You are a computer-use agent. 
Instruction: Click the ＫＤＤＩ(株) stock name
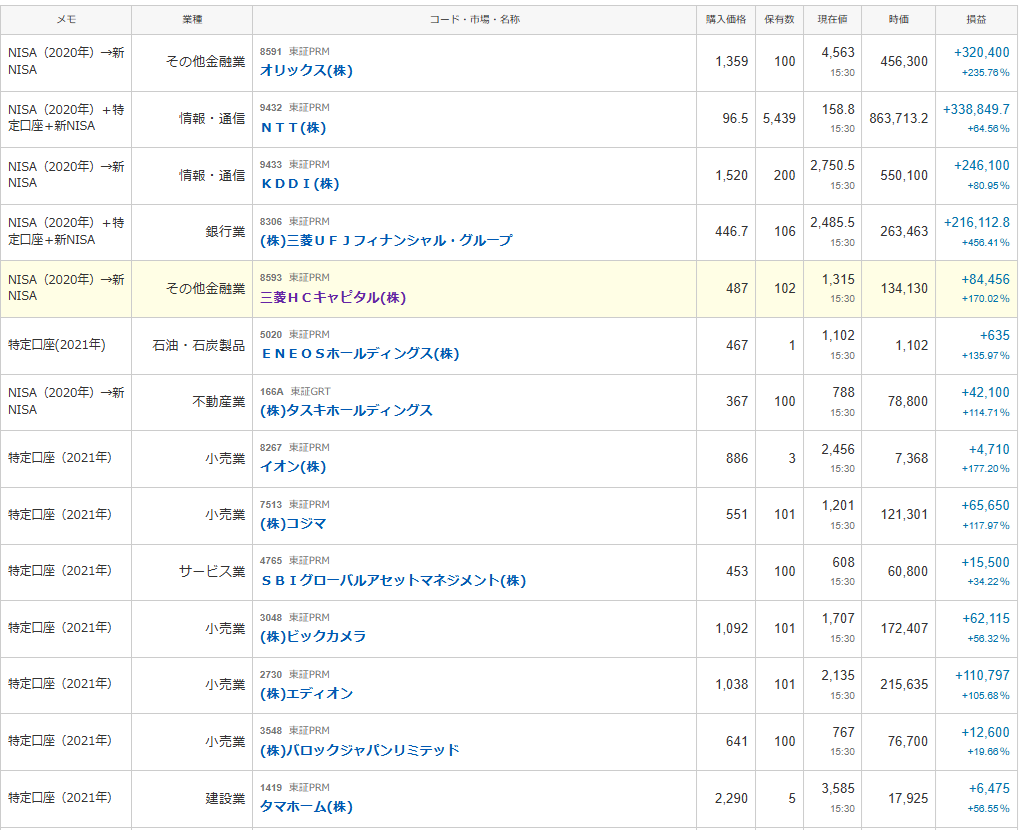[x=299, y=184]
